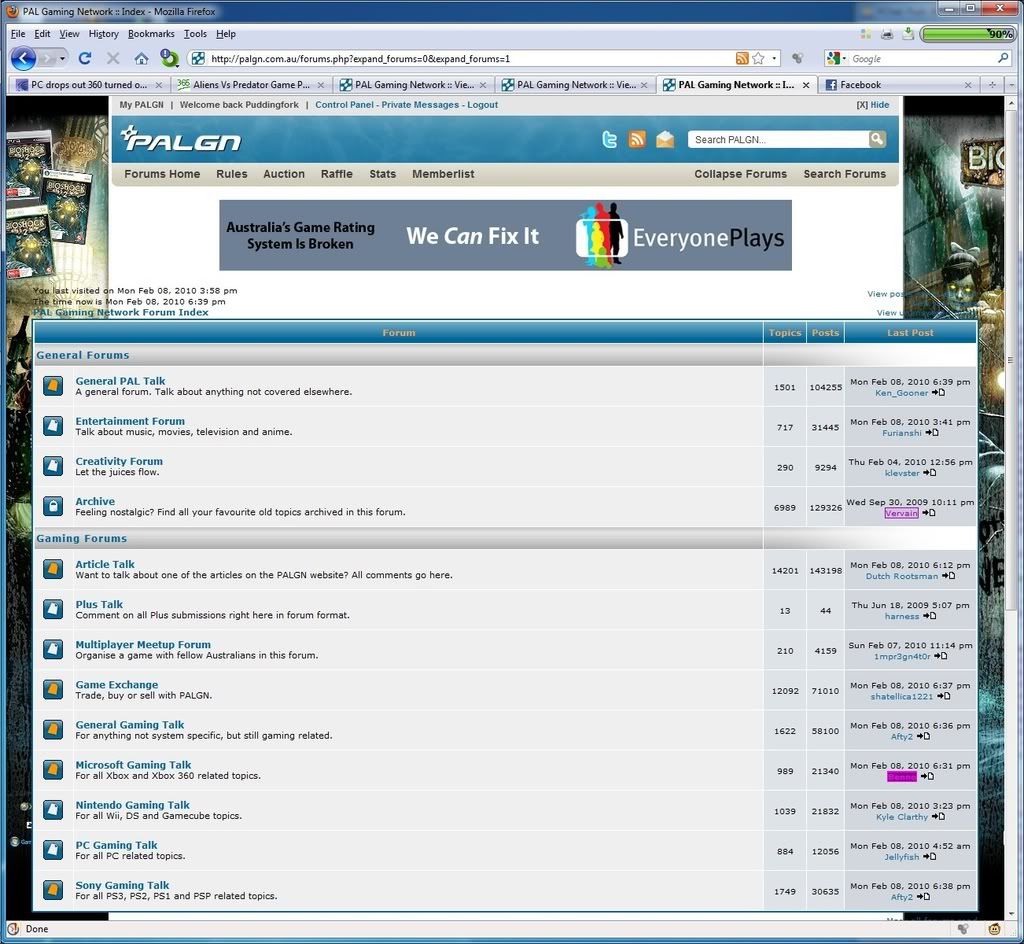Click the printer icon in the top-right toolbar
Screen dimensions: 1024x944
click(x=887, y=34)
